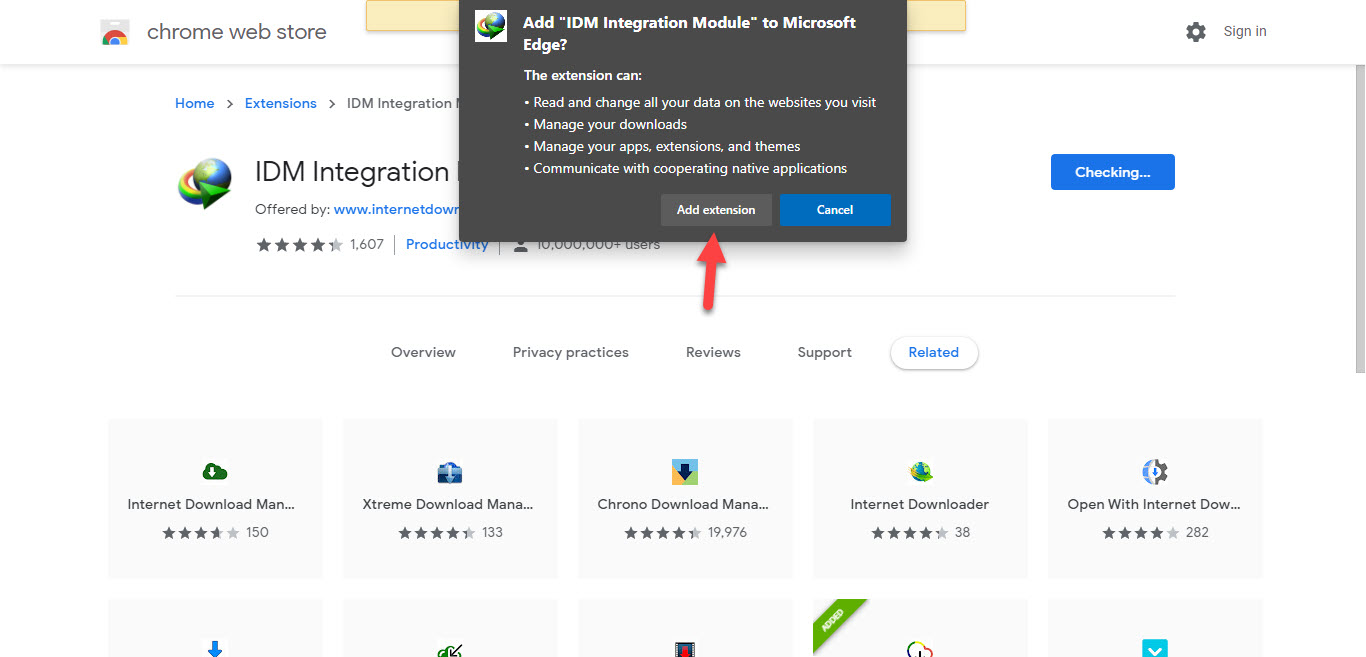Click the Internet Download Manager cloud icon
This screenshot has width=1366, height=657.
pos(215,472)
